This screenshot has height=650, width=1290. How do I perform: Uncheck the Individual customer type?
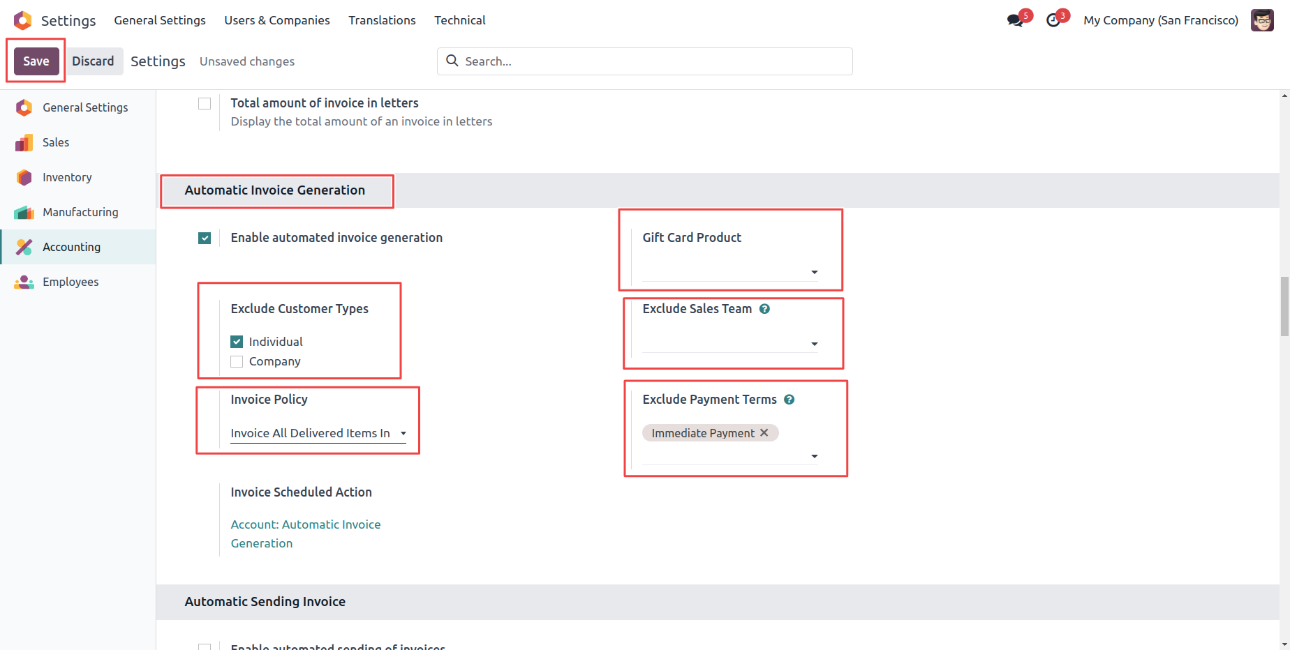pos(237,342)
